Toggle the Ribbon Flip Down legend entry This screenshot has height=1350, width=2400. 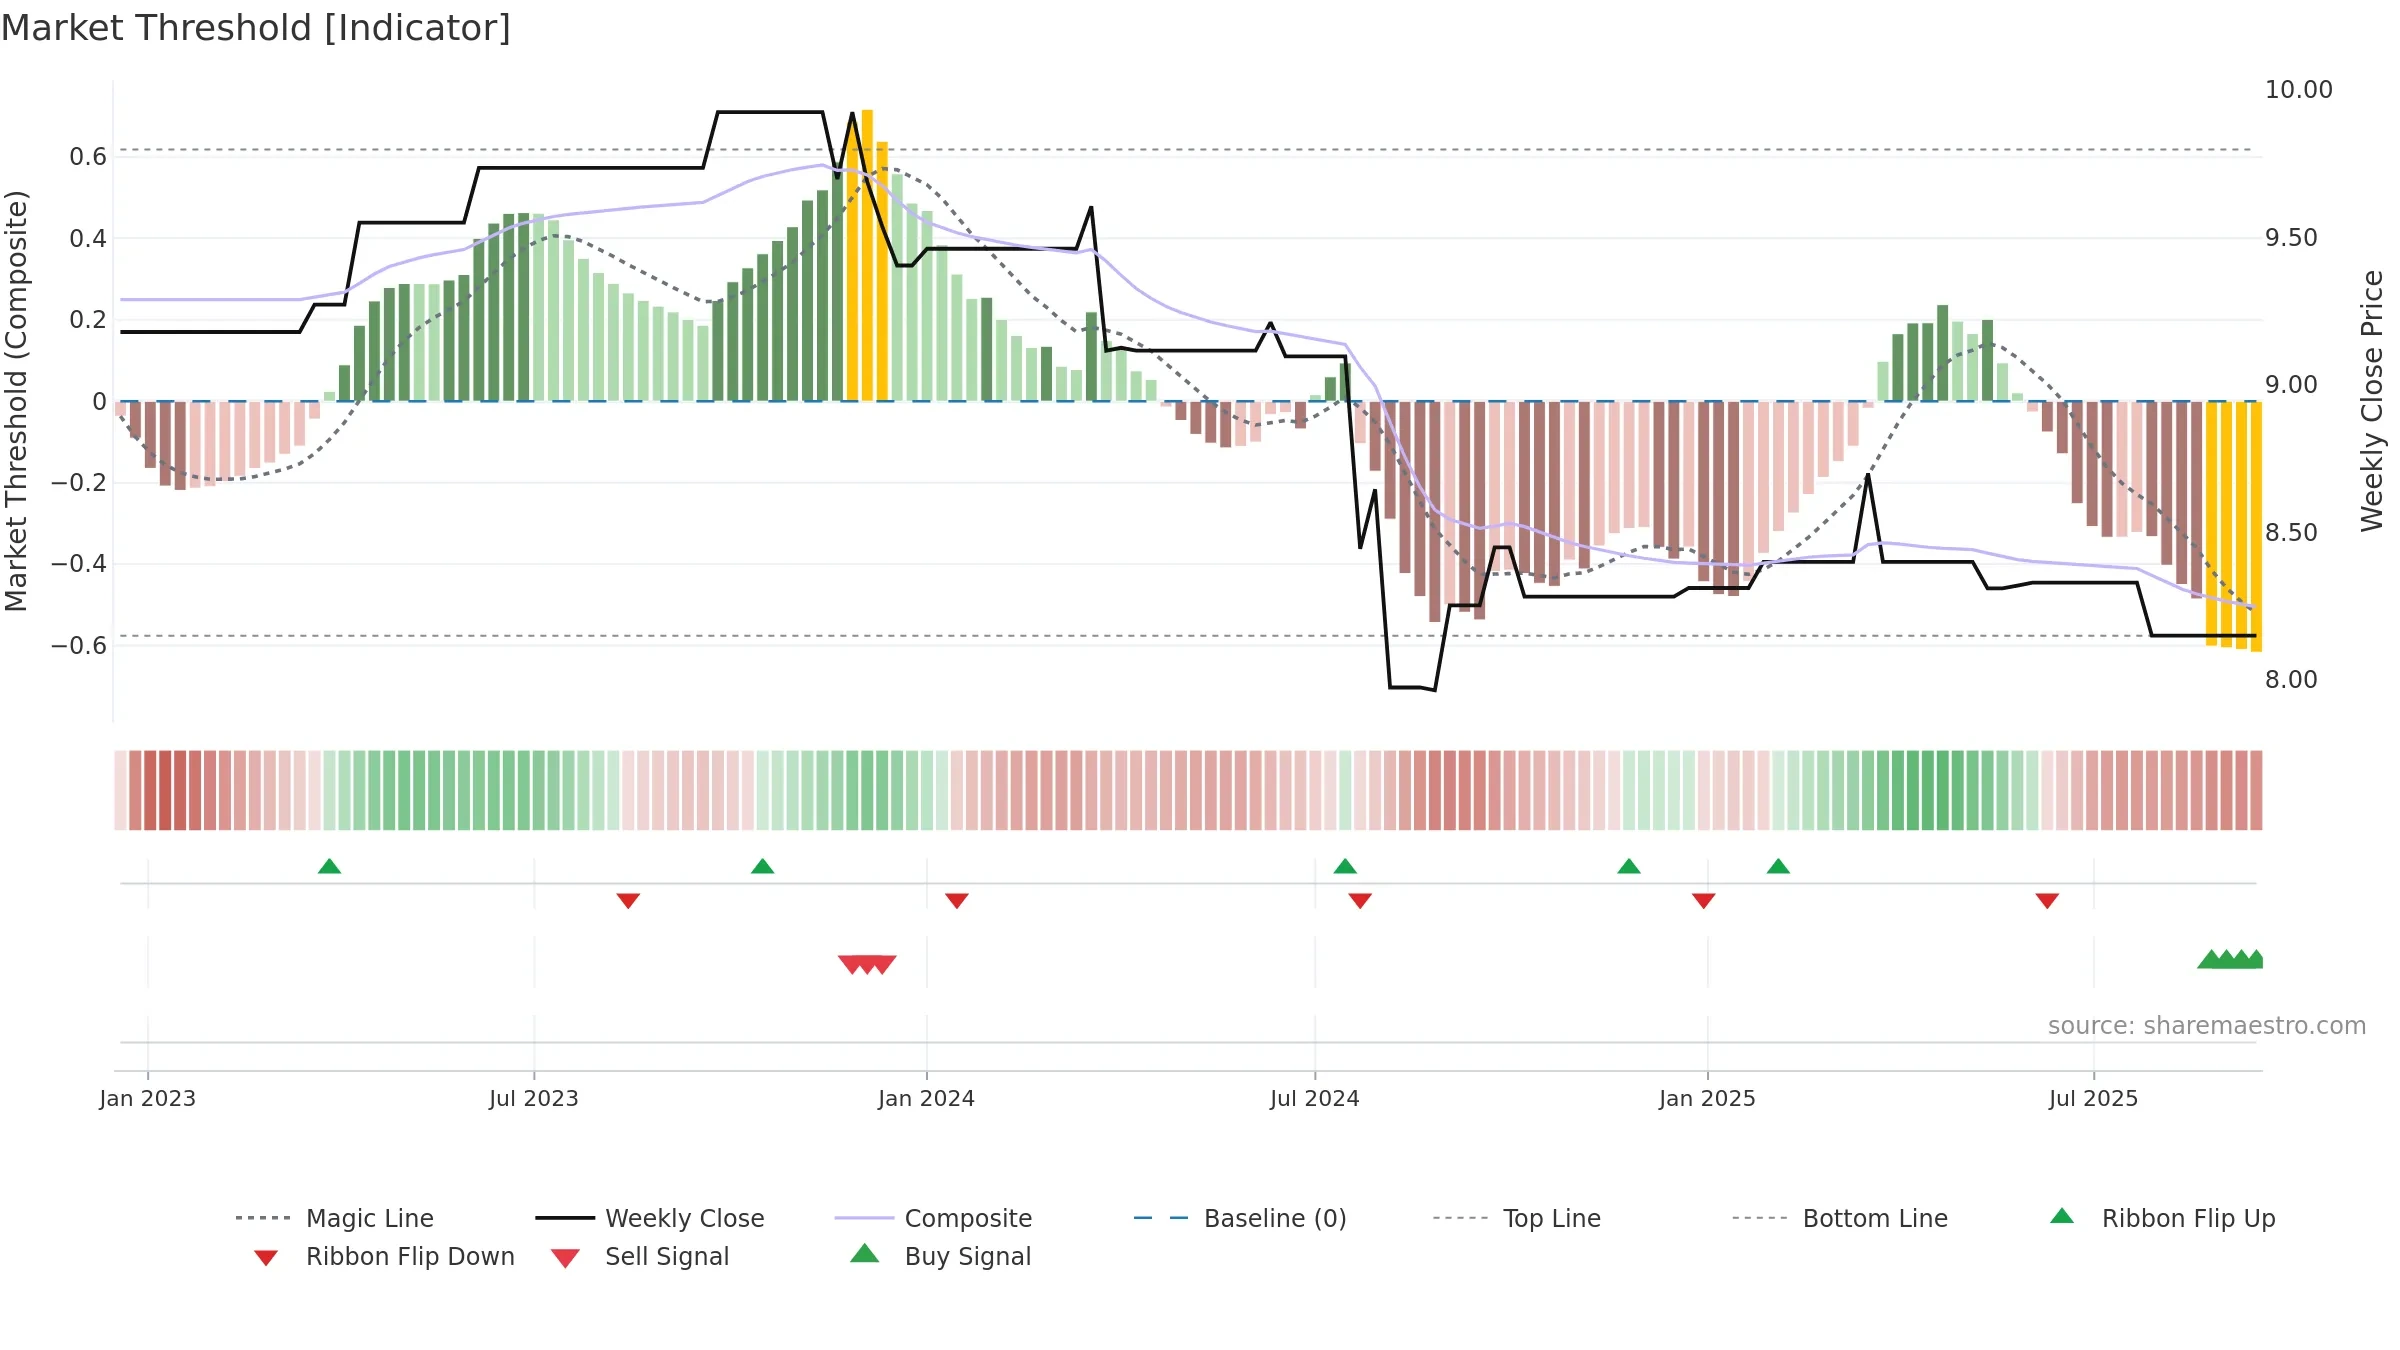tap(384, 1256)
